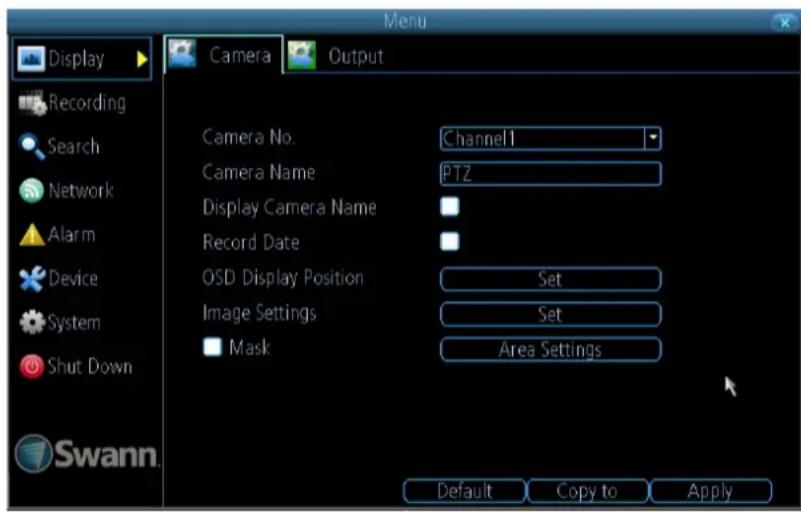Viewport: 801px width, 512px height.
Task: Click the System gear icon
Action: [32, 322]
